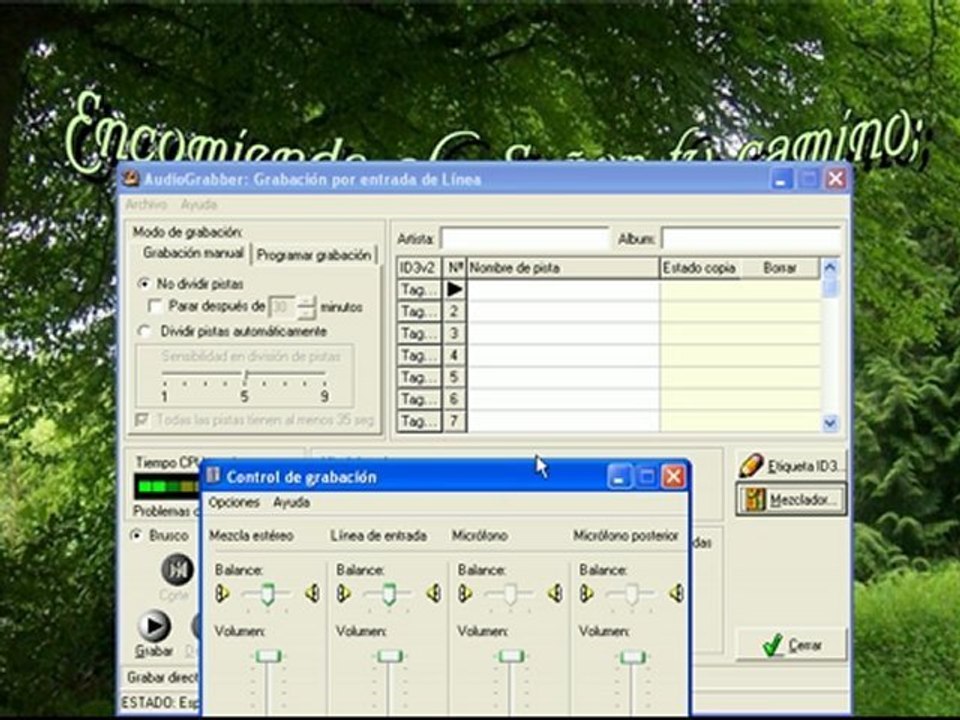Image resolution: width=960 pixels, height=720 pixels.
Task: Enable Parar después de checkbox
Action: [156, 306]
